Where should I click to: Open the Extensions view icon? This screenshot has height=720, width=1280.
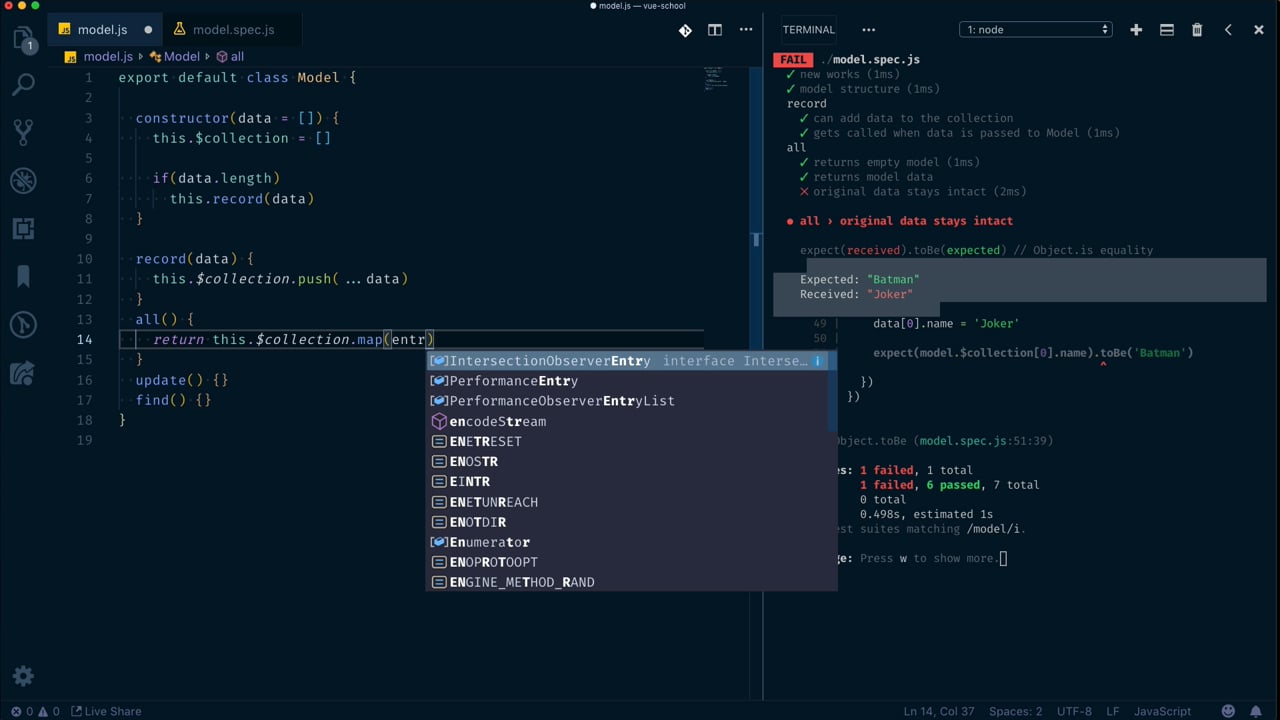(23, 228)
